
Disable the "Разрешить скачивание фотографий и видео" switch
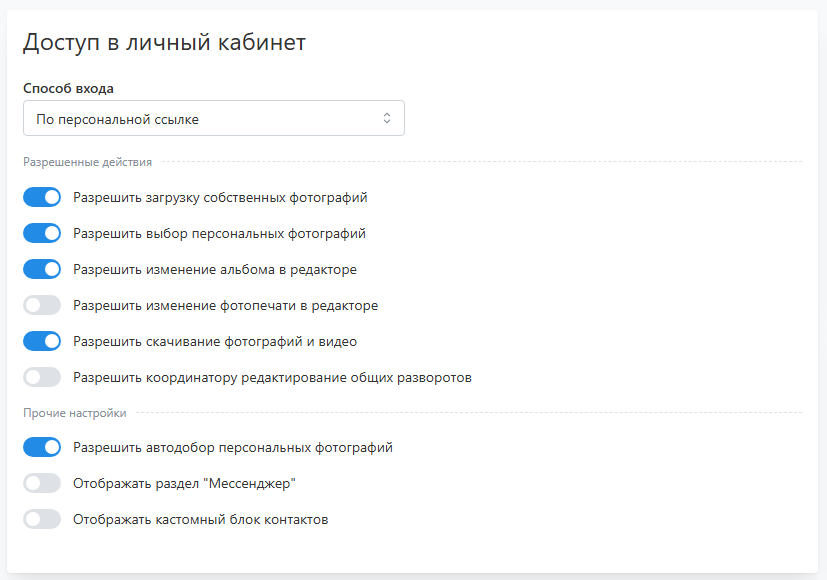(x=42, y=341)
